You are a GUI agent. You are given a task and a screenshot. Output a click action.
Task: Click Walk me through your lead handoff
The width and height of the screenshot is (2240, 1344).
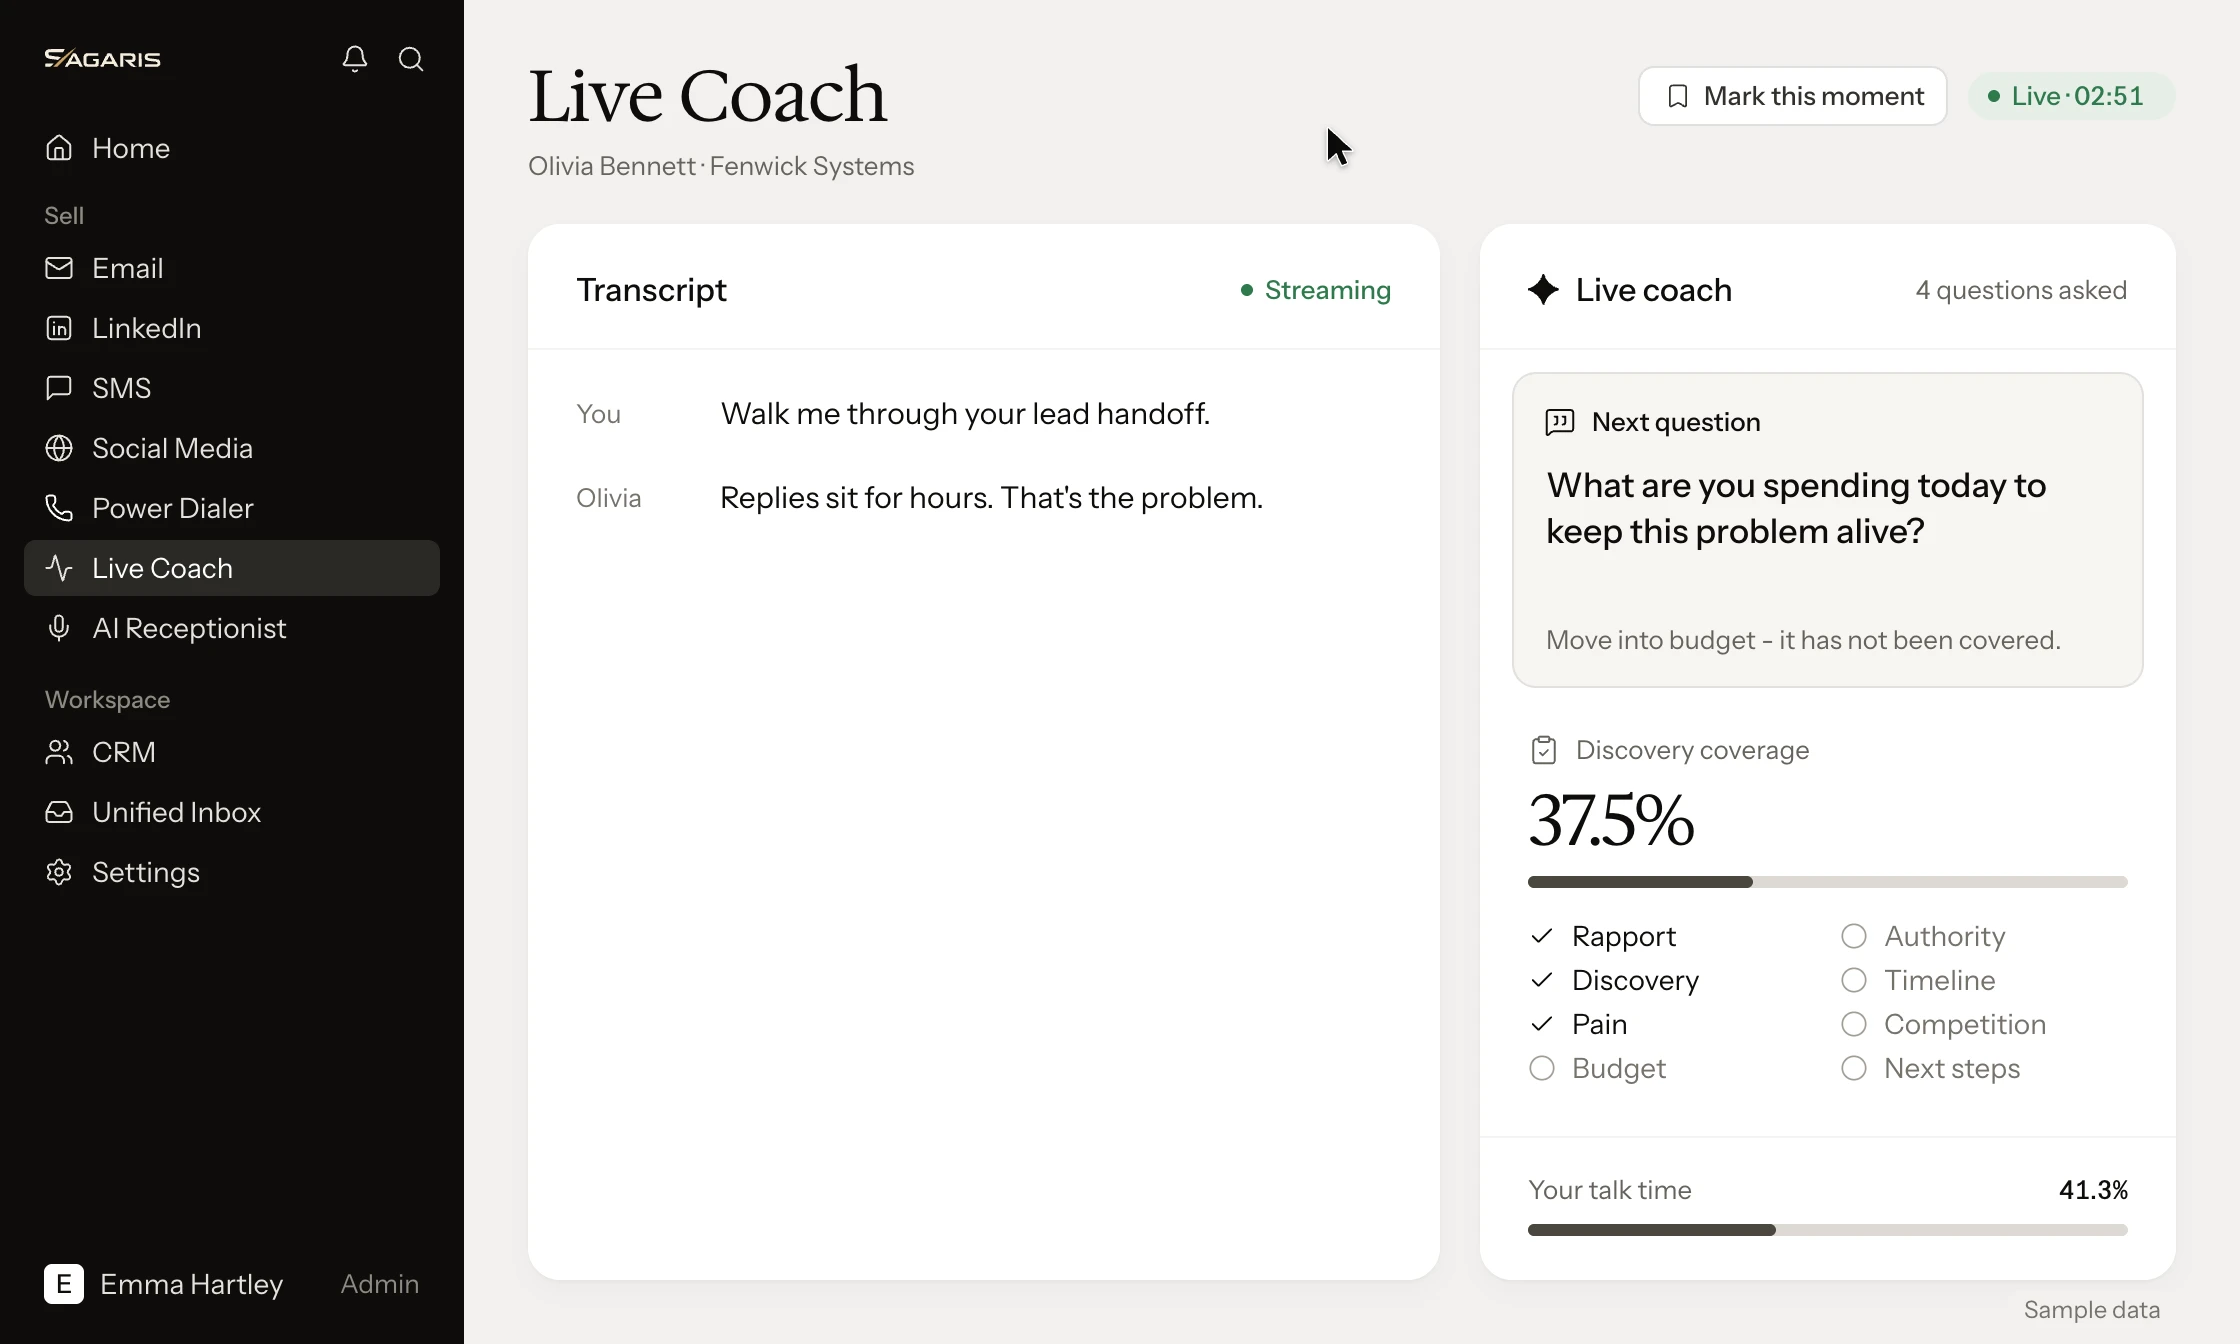point(965,414)
